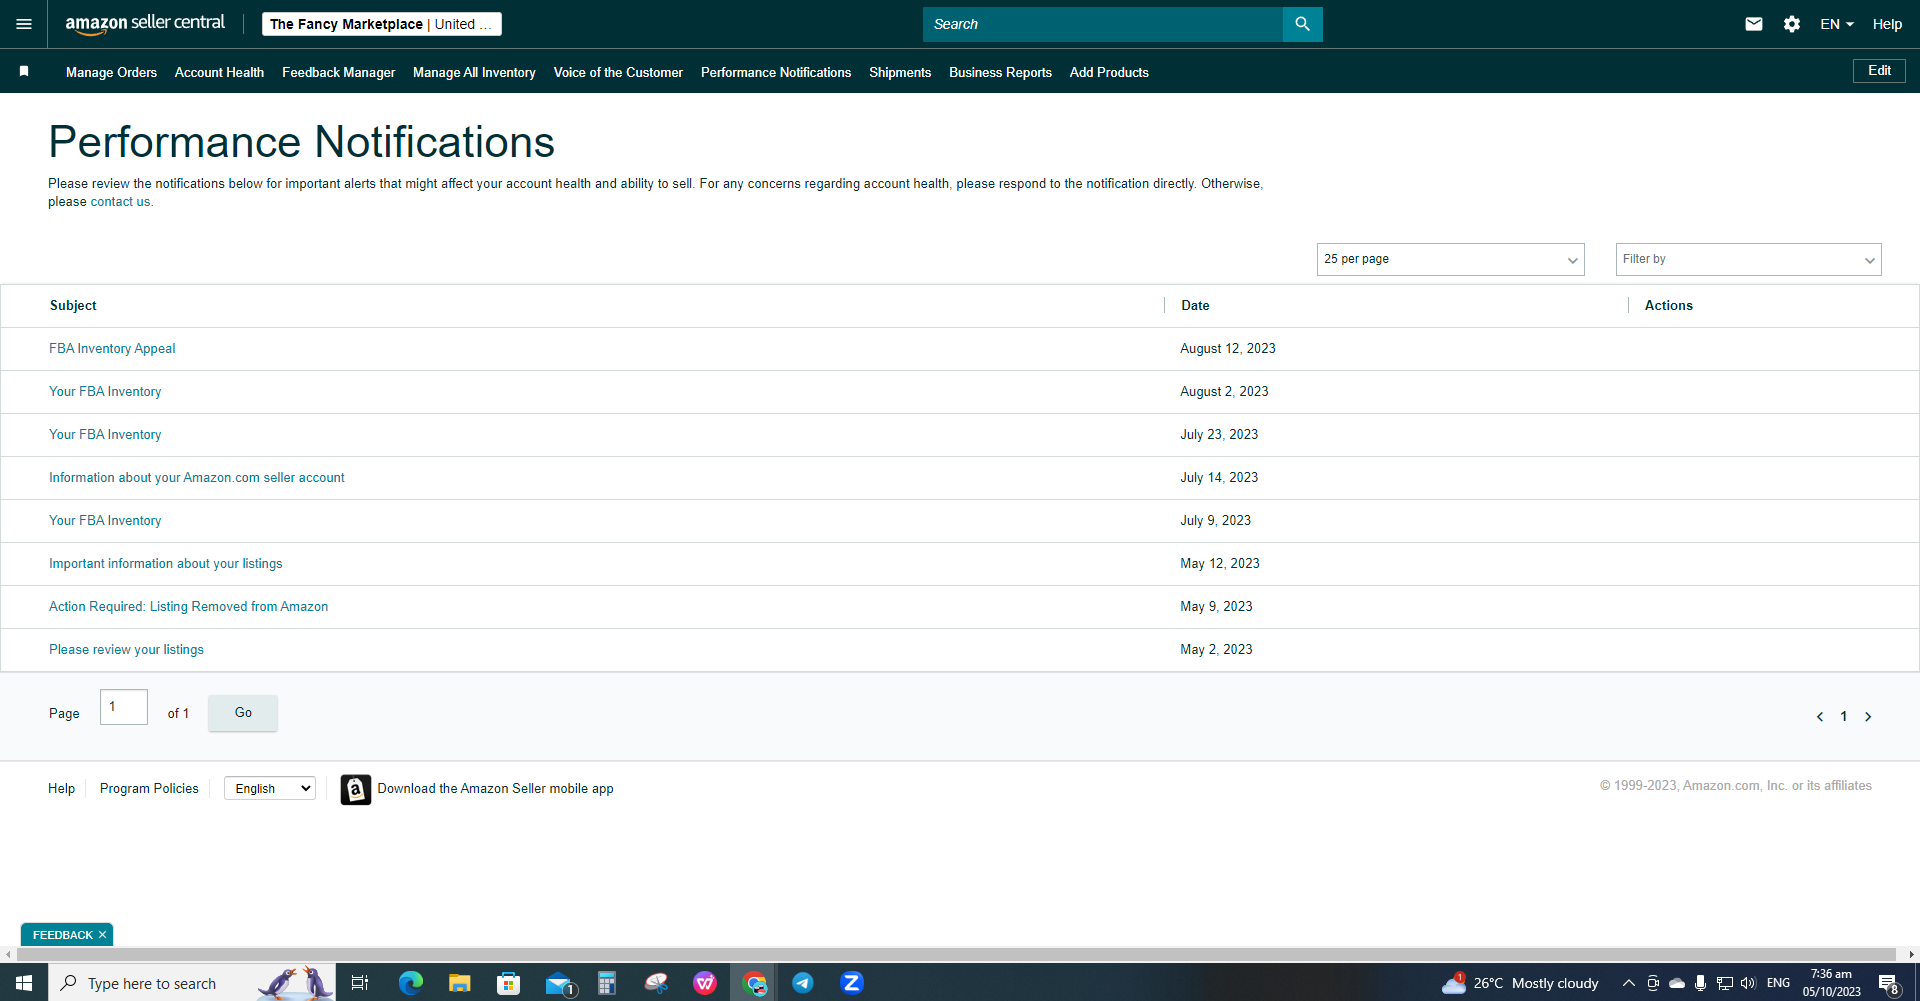Open Please review your listings notification

[126, 650]
